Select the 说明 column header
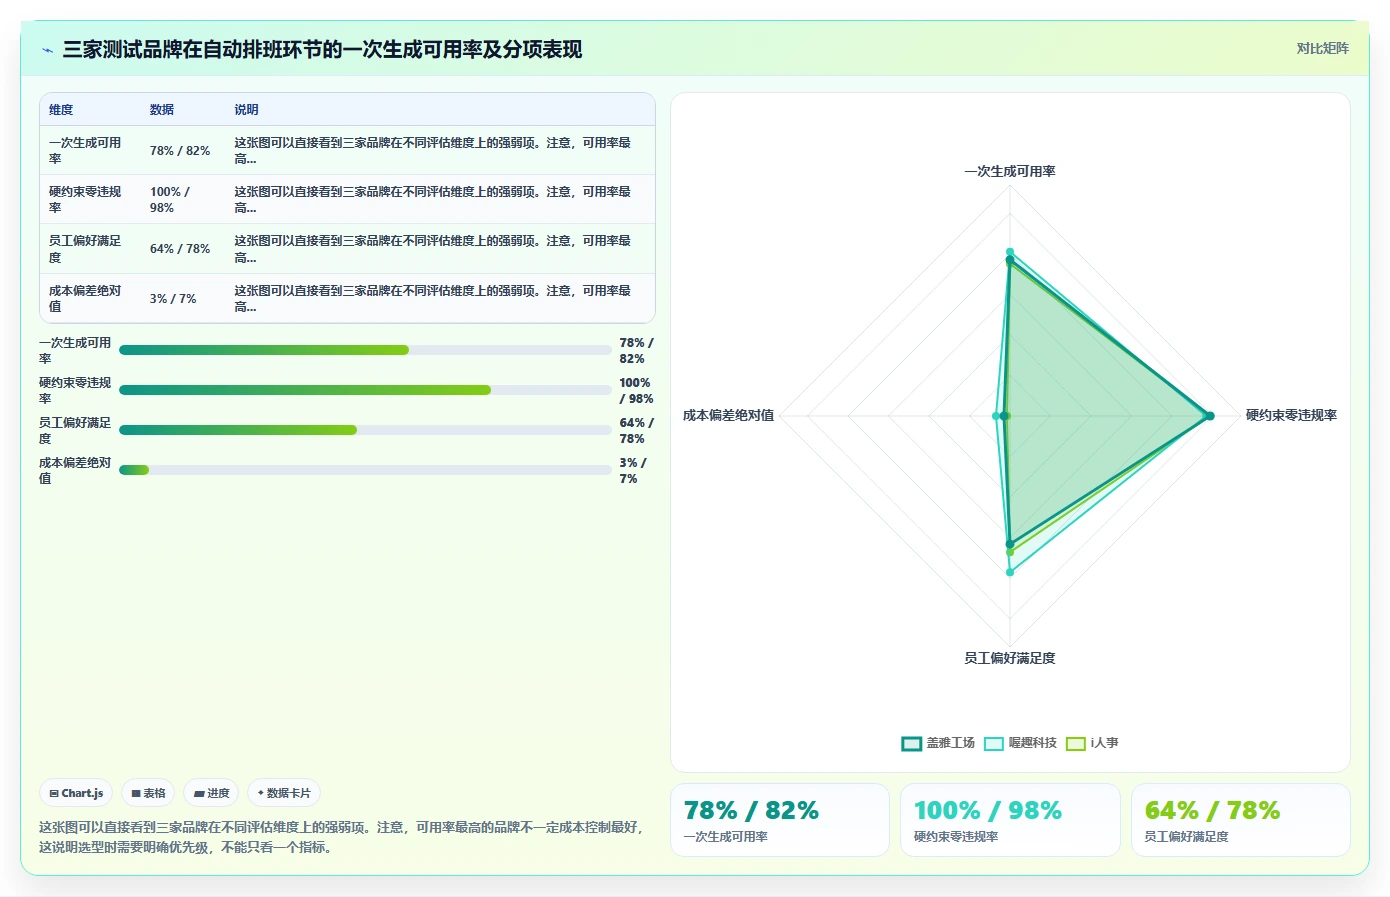 [x=246, y=110]
